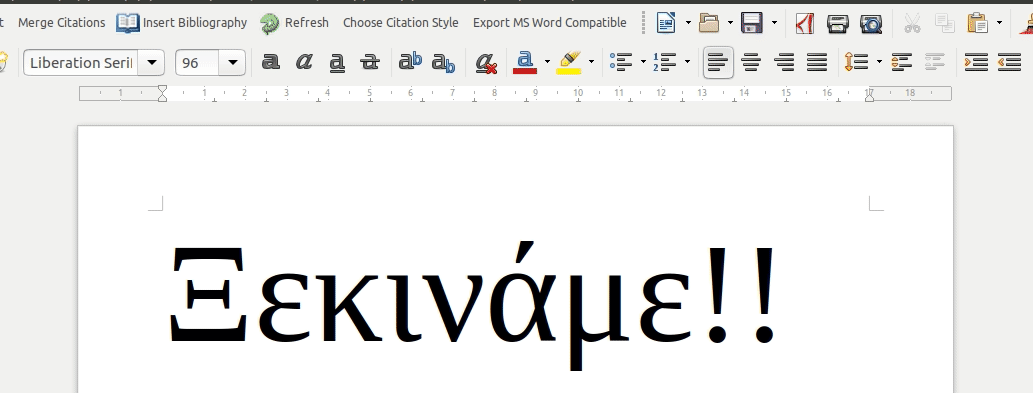This screenshot has width=1033, height=393.
Task: Toggle the bullet list icon
Action: tap(621, 63)
